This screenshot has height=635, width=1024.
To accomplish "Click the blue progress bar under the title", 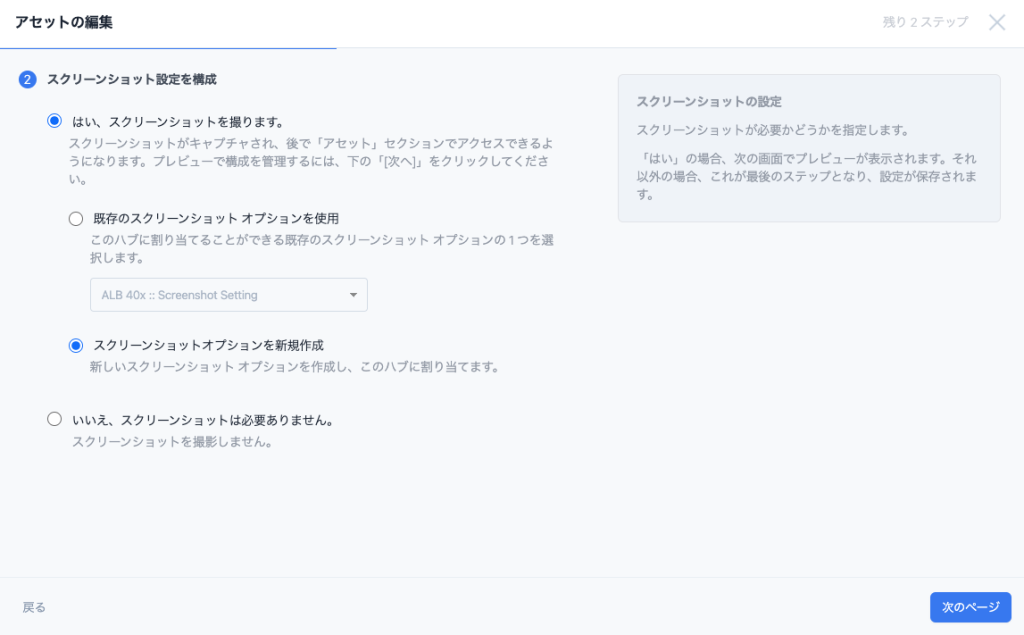I will (x=168, y=48).
